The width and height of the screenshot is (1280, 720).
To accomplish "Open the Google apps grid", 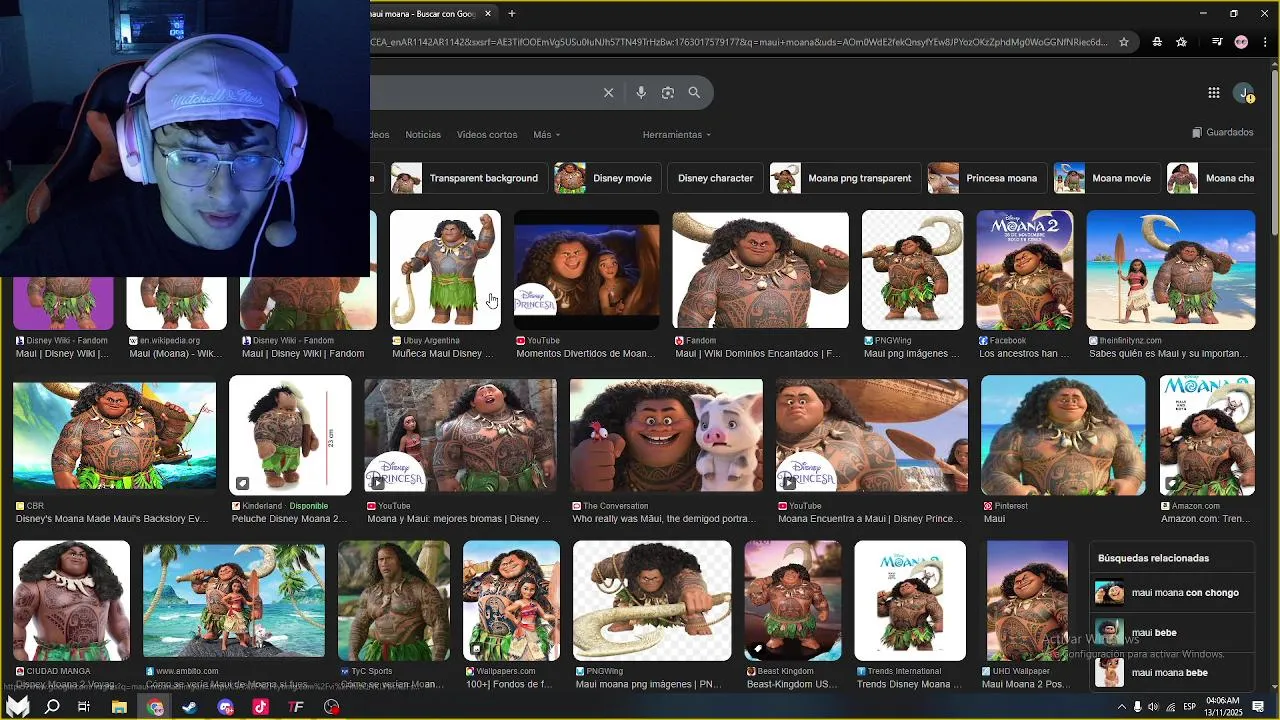I will [1213, 93].
